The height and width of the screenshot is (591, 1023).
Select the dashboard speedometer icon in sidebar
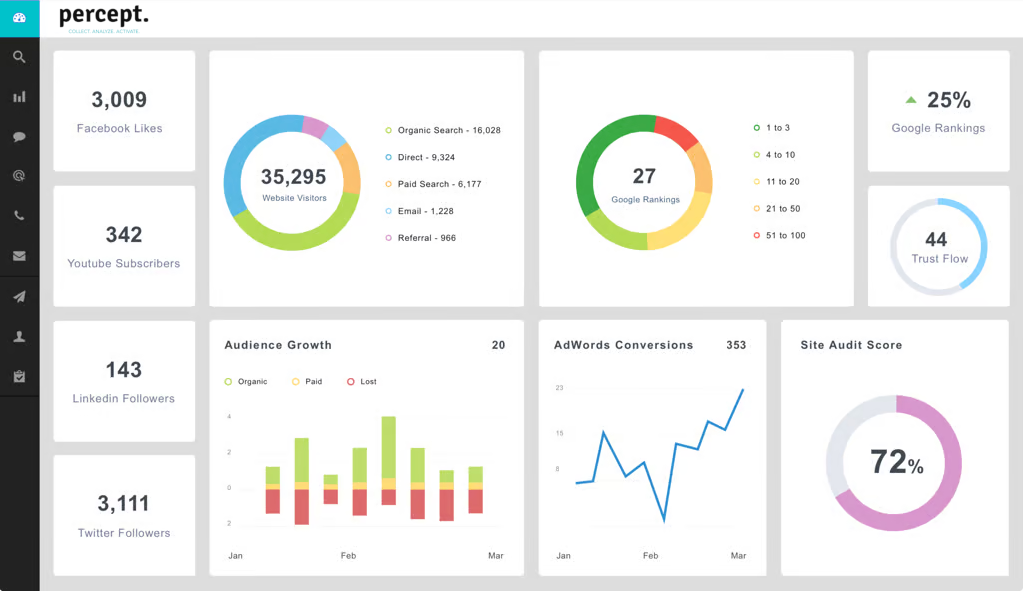coord(19,18)
